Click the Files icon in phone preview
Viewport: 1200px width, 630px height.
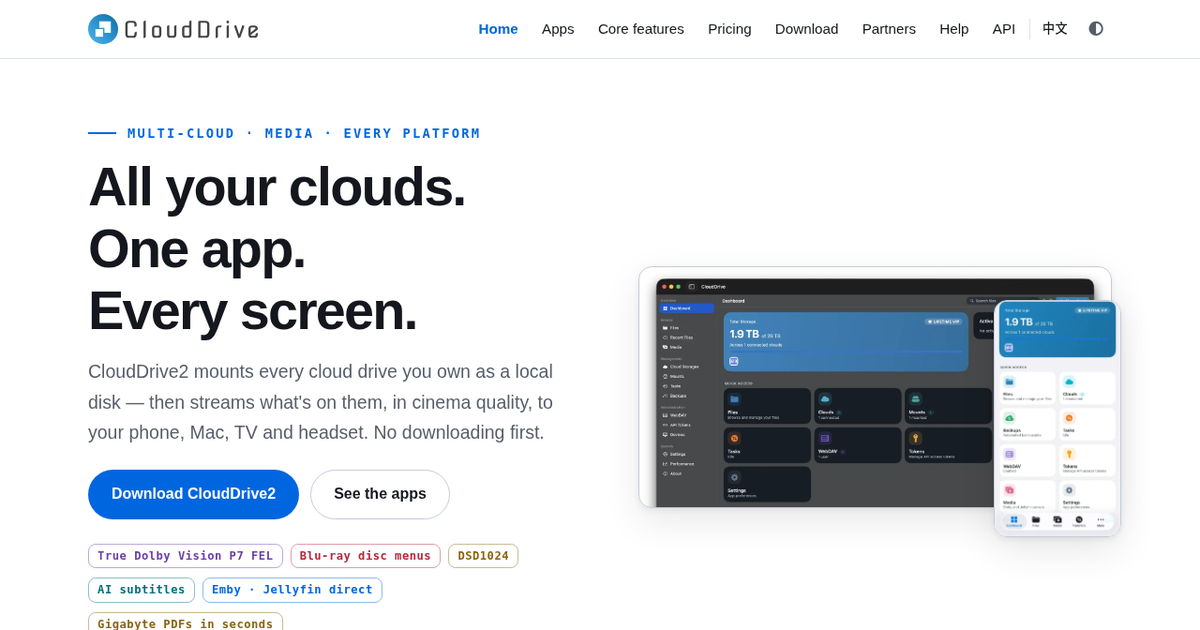1009,382
